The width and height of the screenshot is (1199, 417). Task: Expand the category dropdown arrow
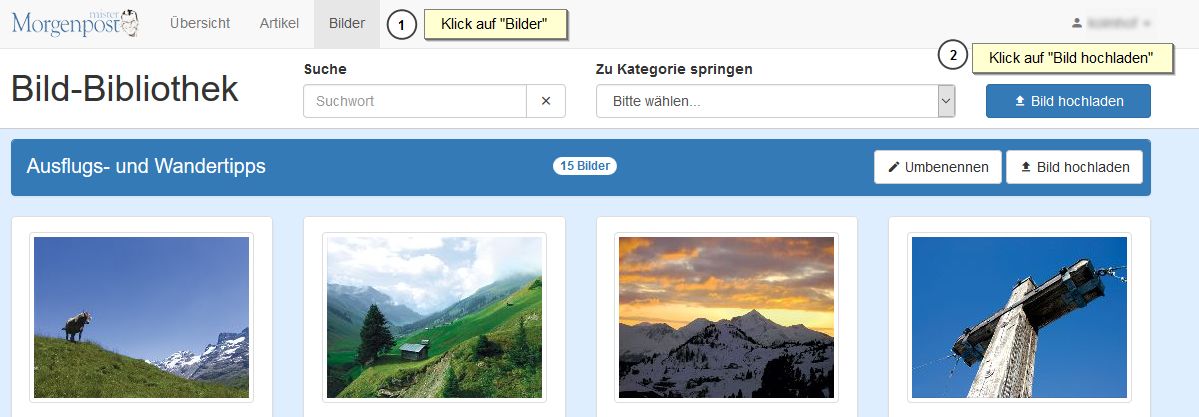pos(947,101)
